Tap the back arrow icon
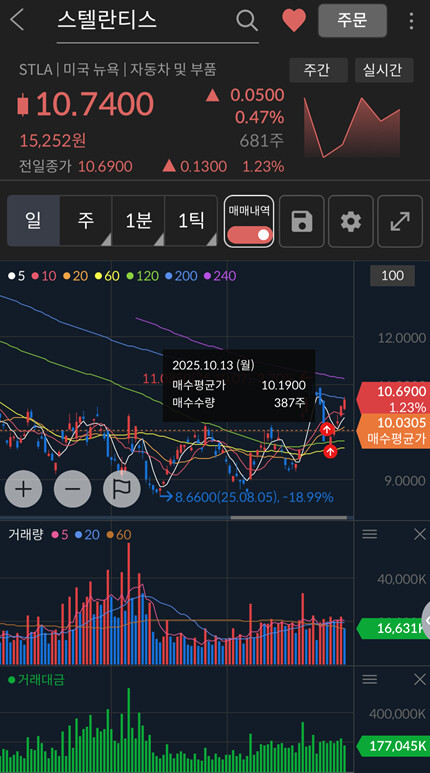This screenshot has height=773, width=430. coord(17,20)
